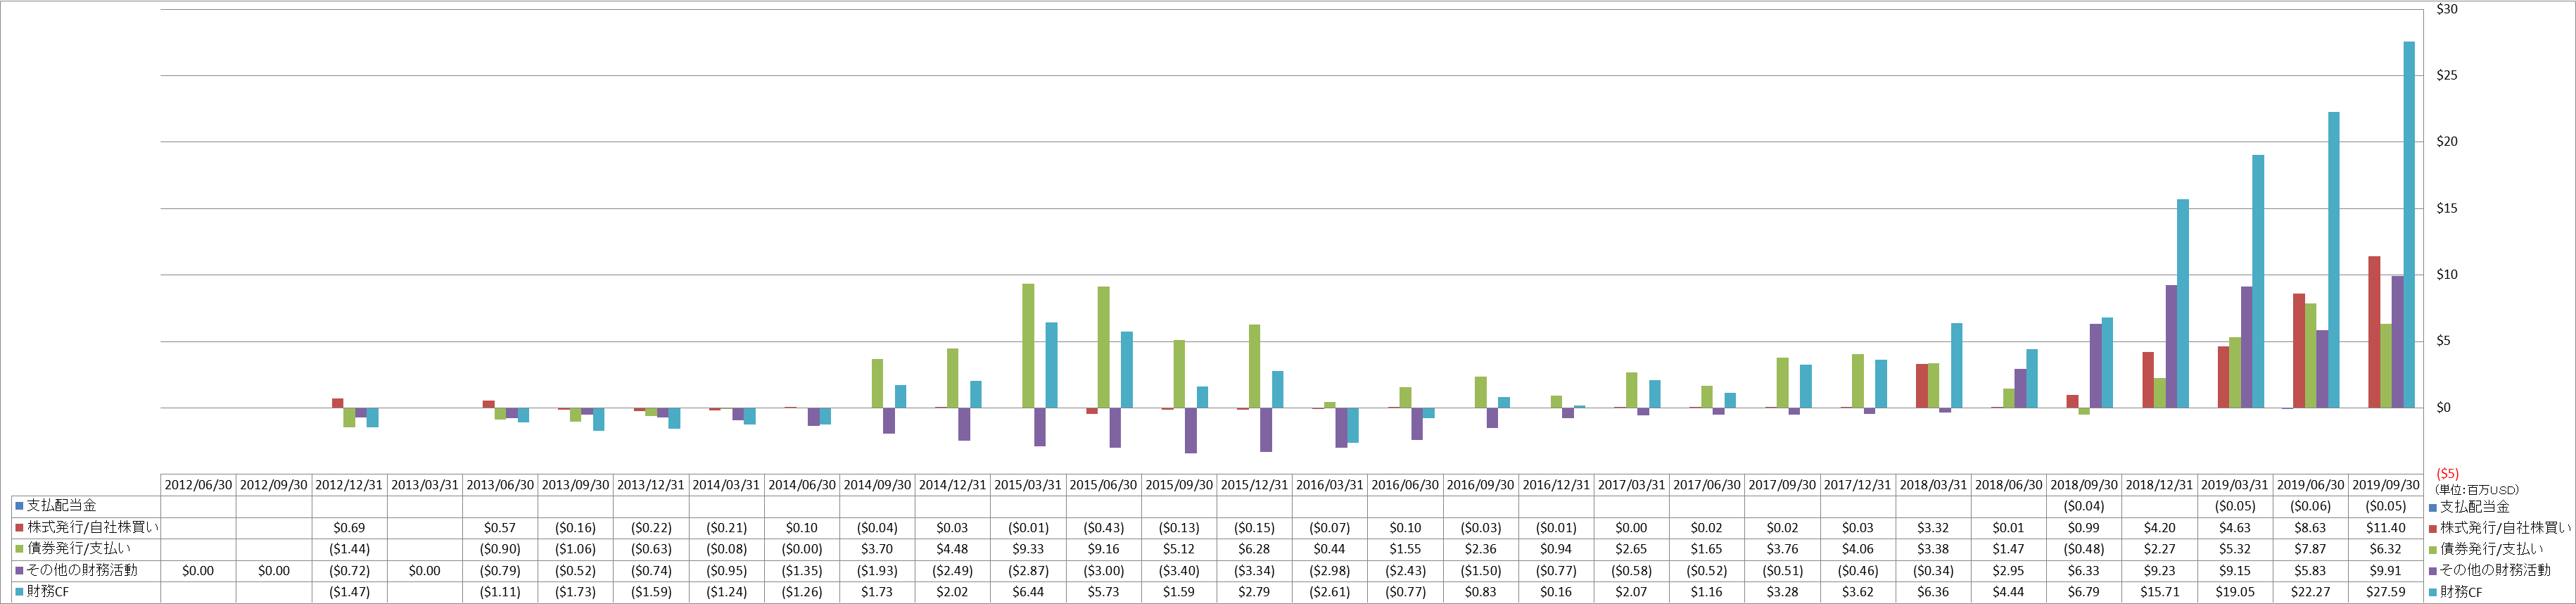This screenshot has width=2576, height=604.
Task: Select the 2012/12/31 date column header
Action: [x=349, y=485]
